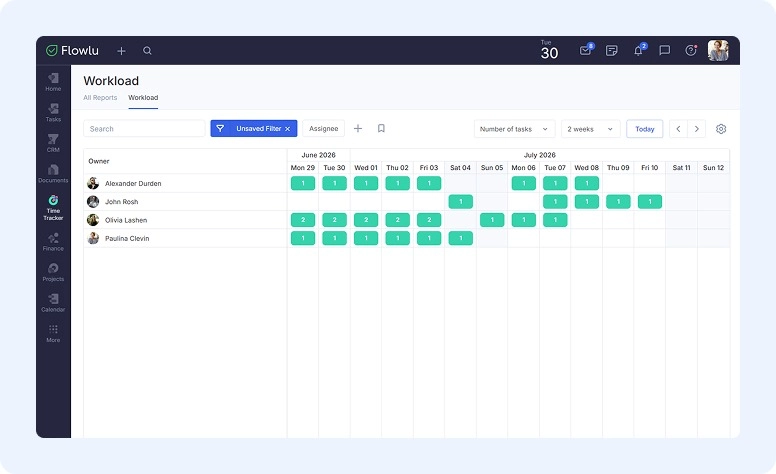The width and height of the screenshot is (776, 474).
Task: Open the More sidebar menu
Action: [x=53, y=333]
